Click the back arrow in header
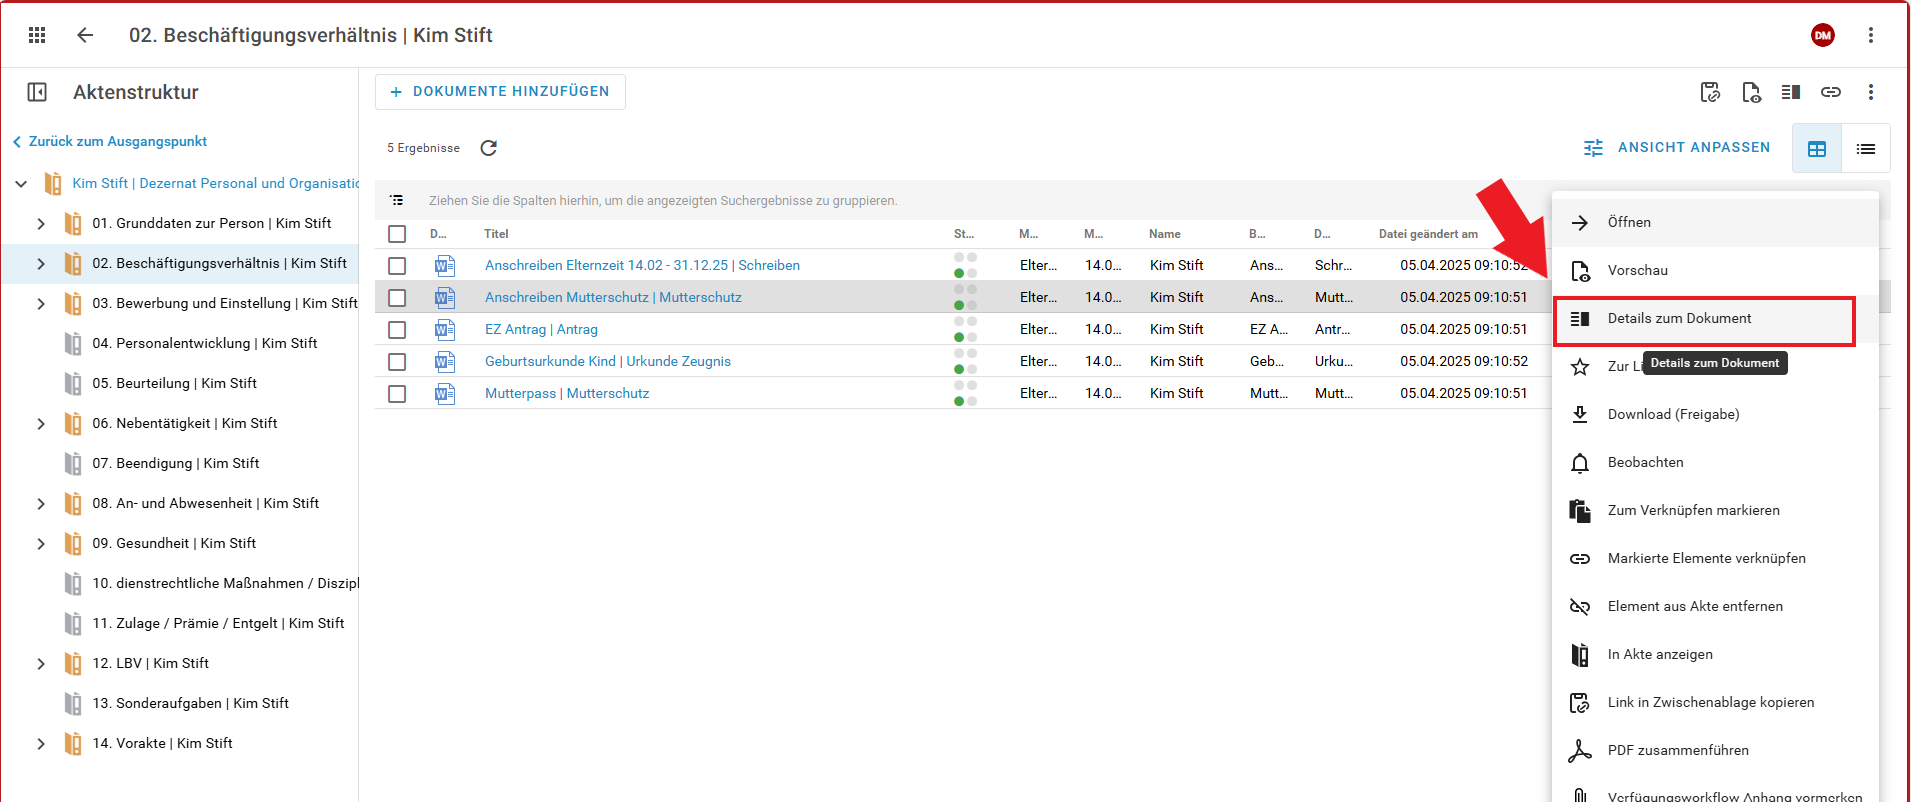The width and height of the screenshot is (1911, 802). point(85,35)
